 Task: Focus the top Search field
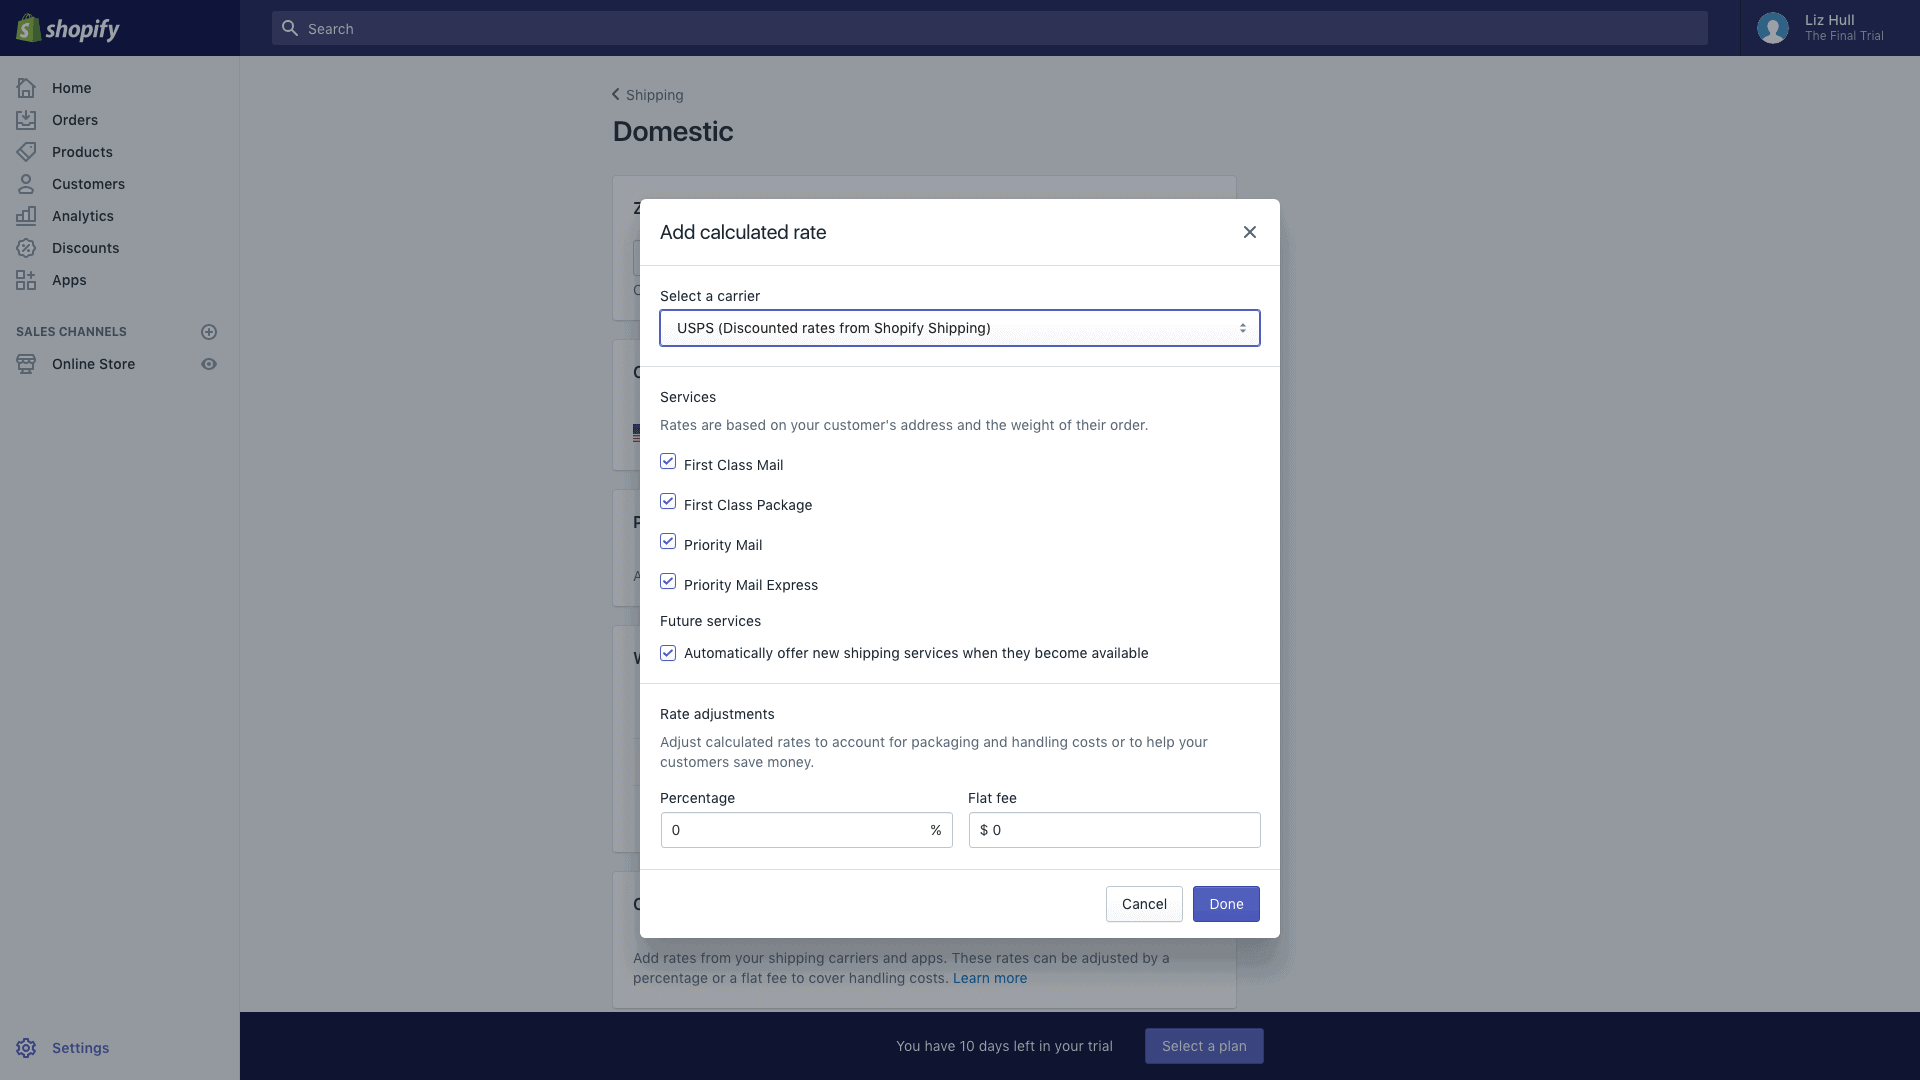tap(990, 28)
